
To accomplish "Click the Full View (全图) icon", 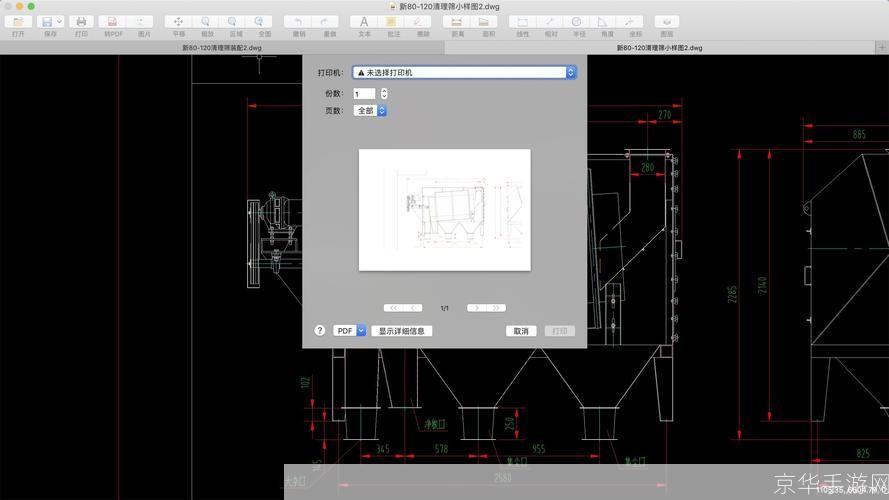I will [x=259, y=22].
